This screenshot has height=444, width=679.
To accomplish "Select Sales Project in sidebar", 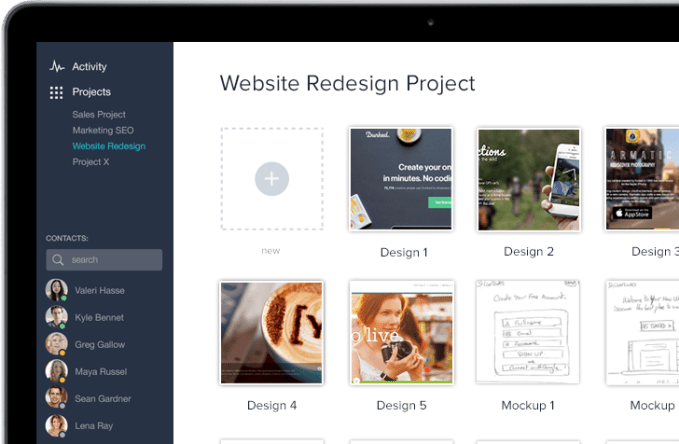I will (x=99, y=114).
